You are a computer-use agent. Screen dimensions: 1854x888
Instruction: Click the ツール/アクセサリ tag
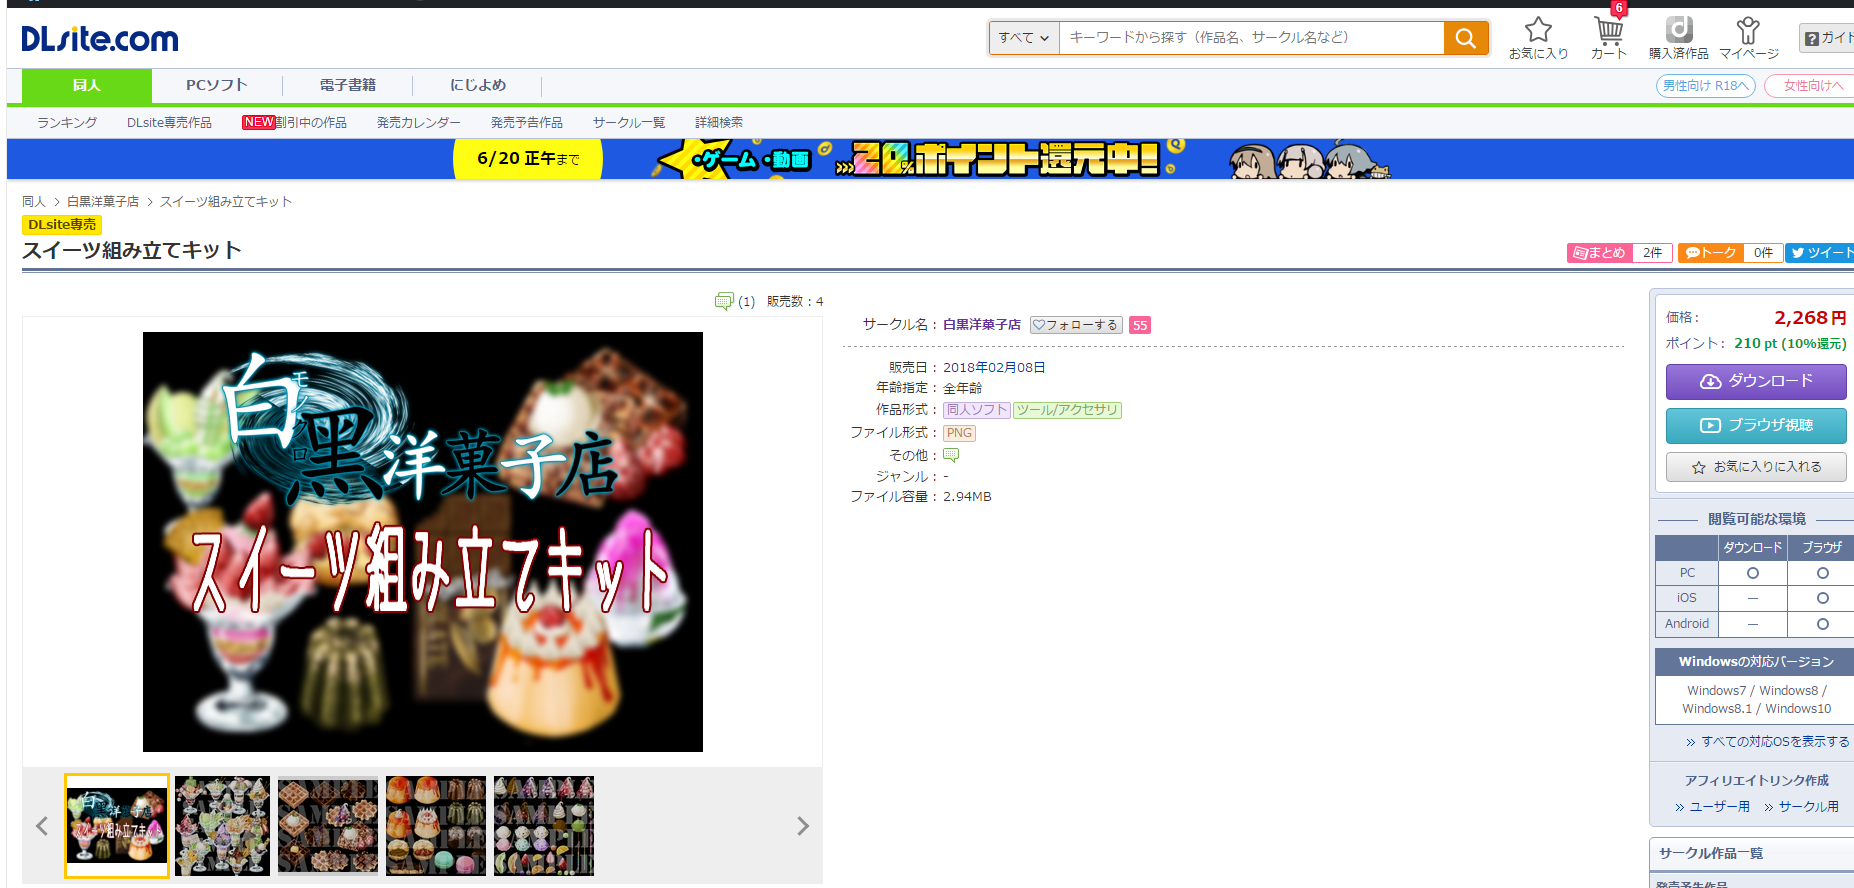click(x=1067, y=410)
